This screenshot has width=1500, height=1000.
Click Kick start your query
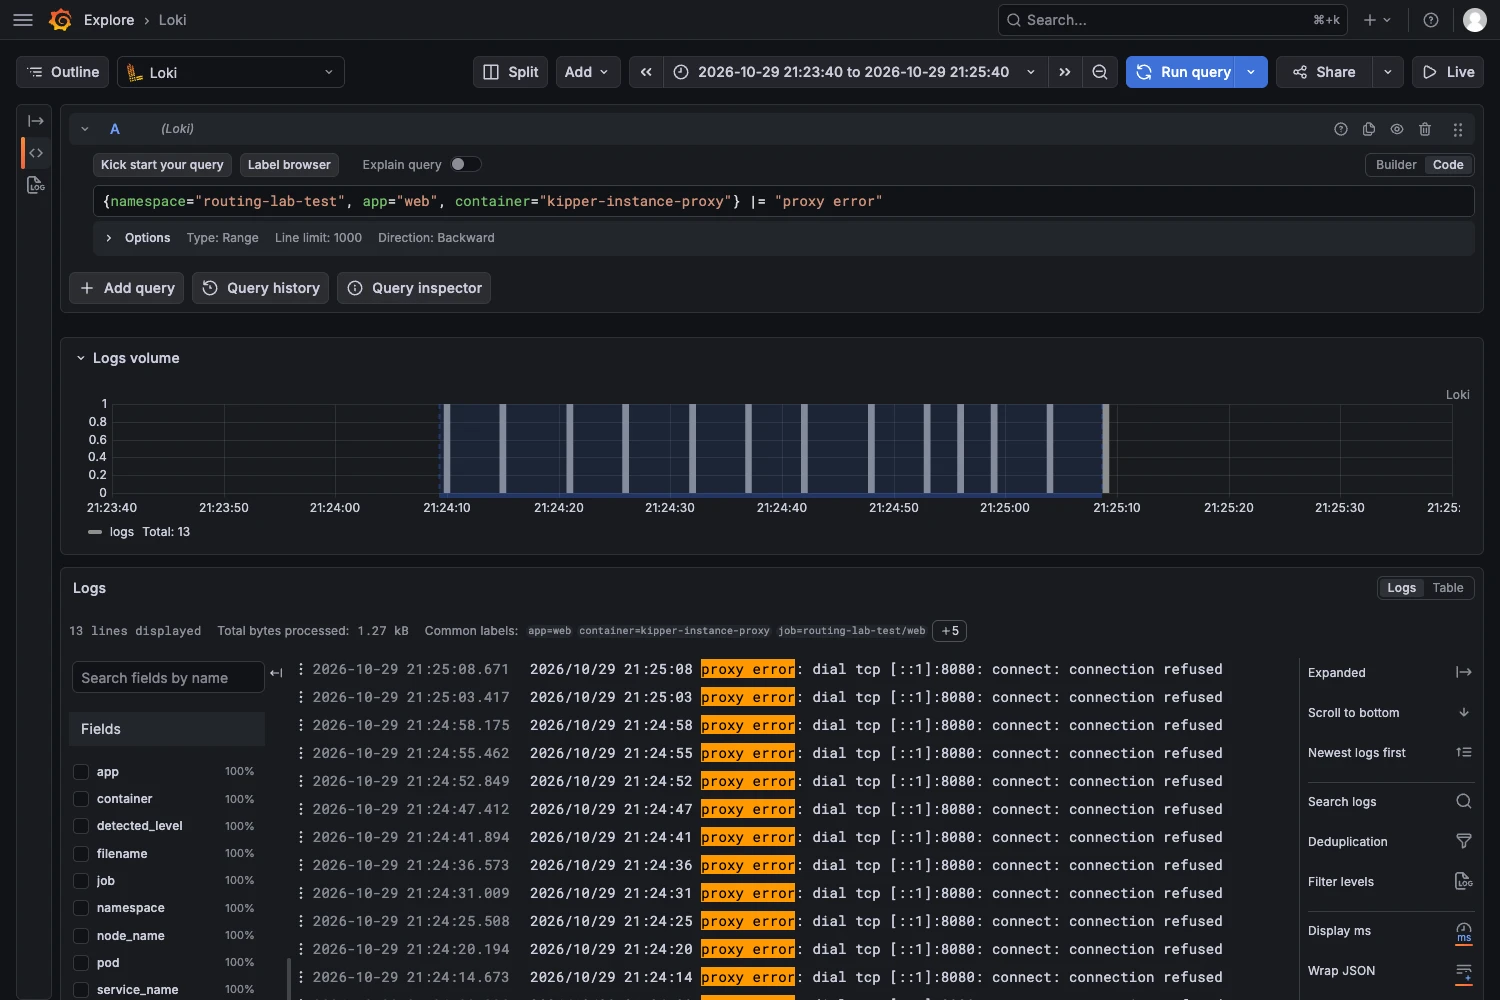pyautogui.click(x=162, y=165)
